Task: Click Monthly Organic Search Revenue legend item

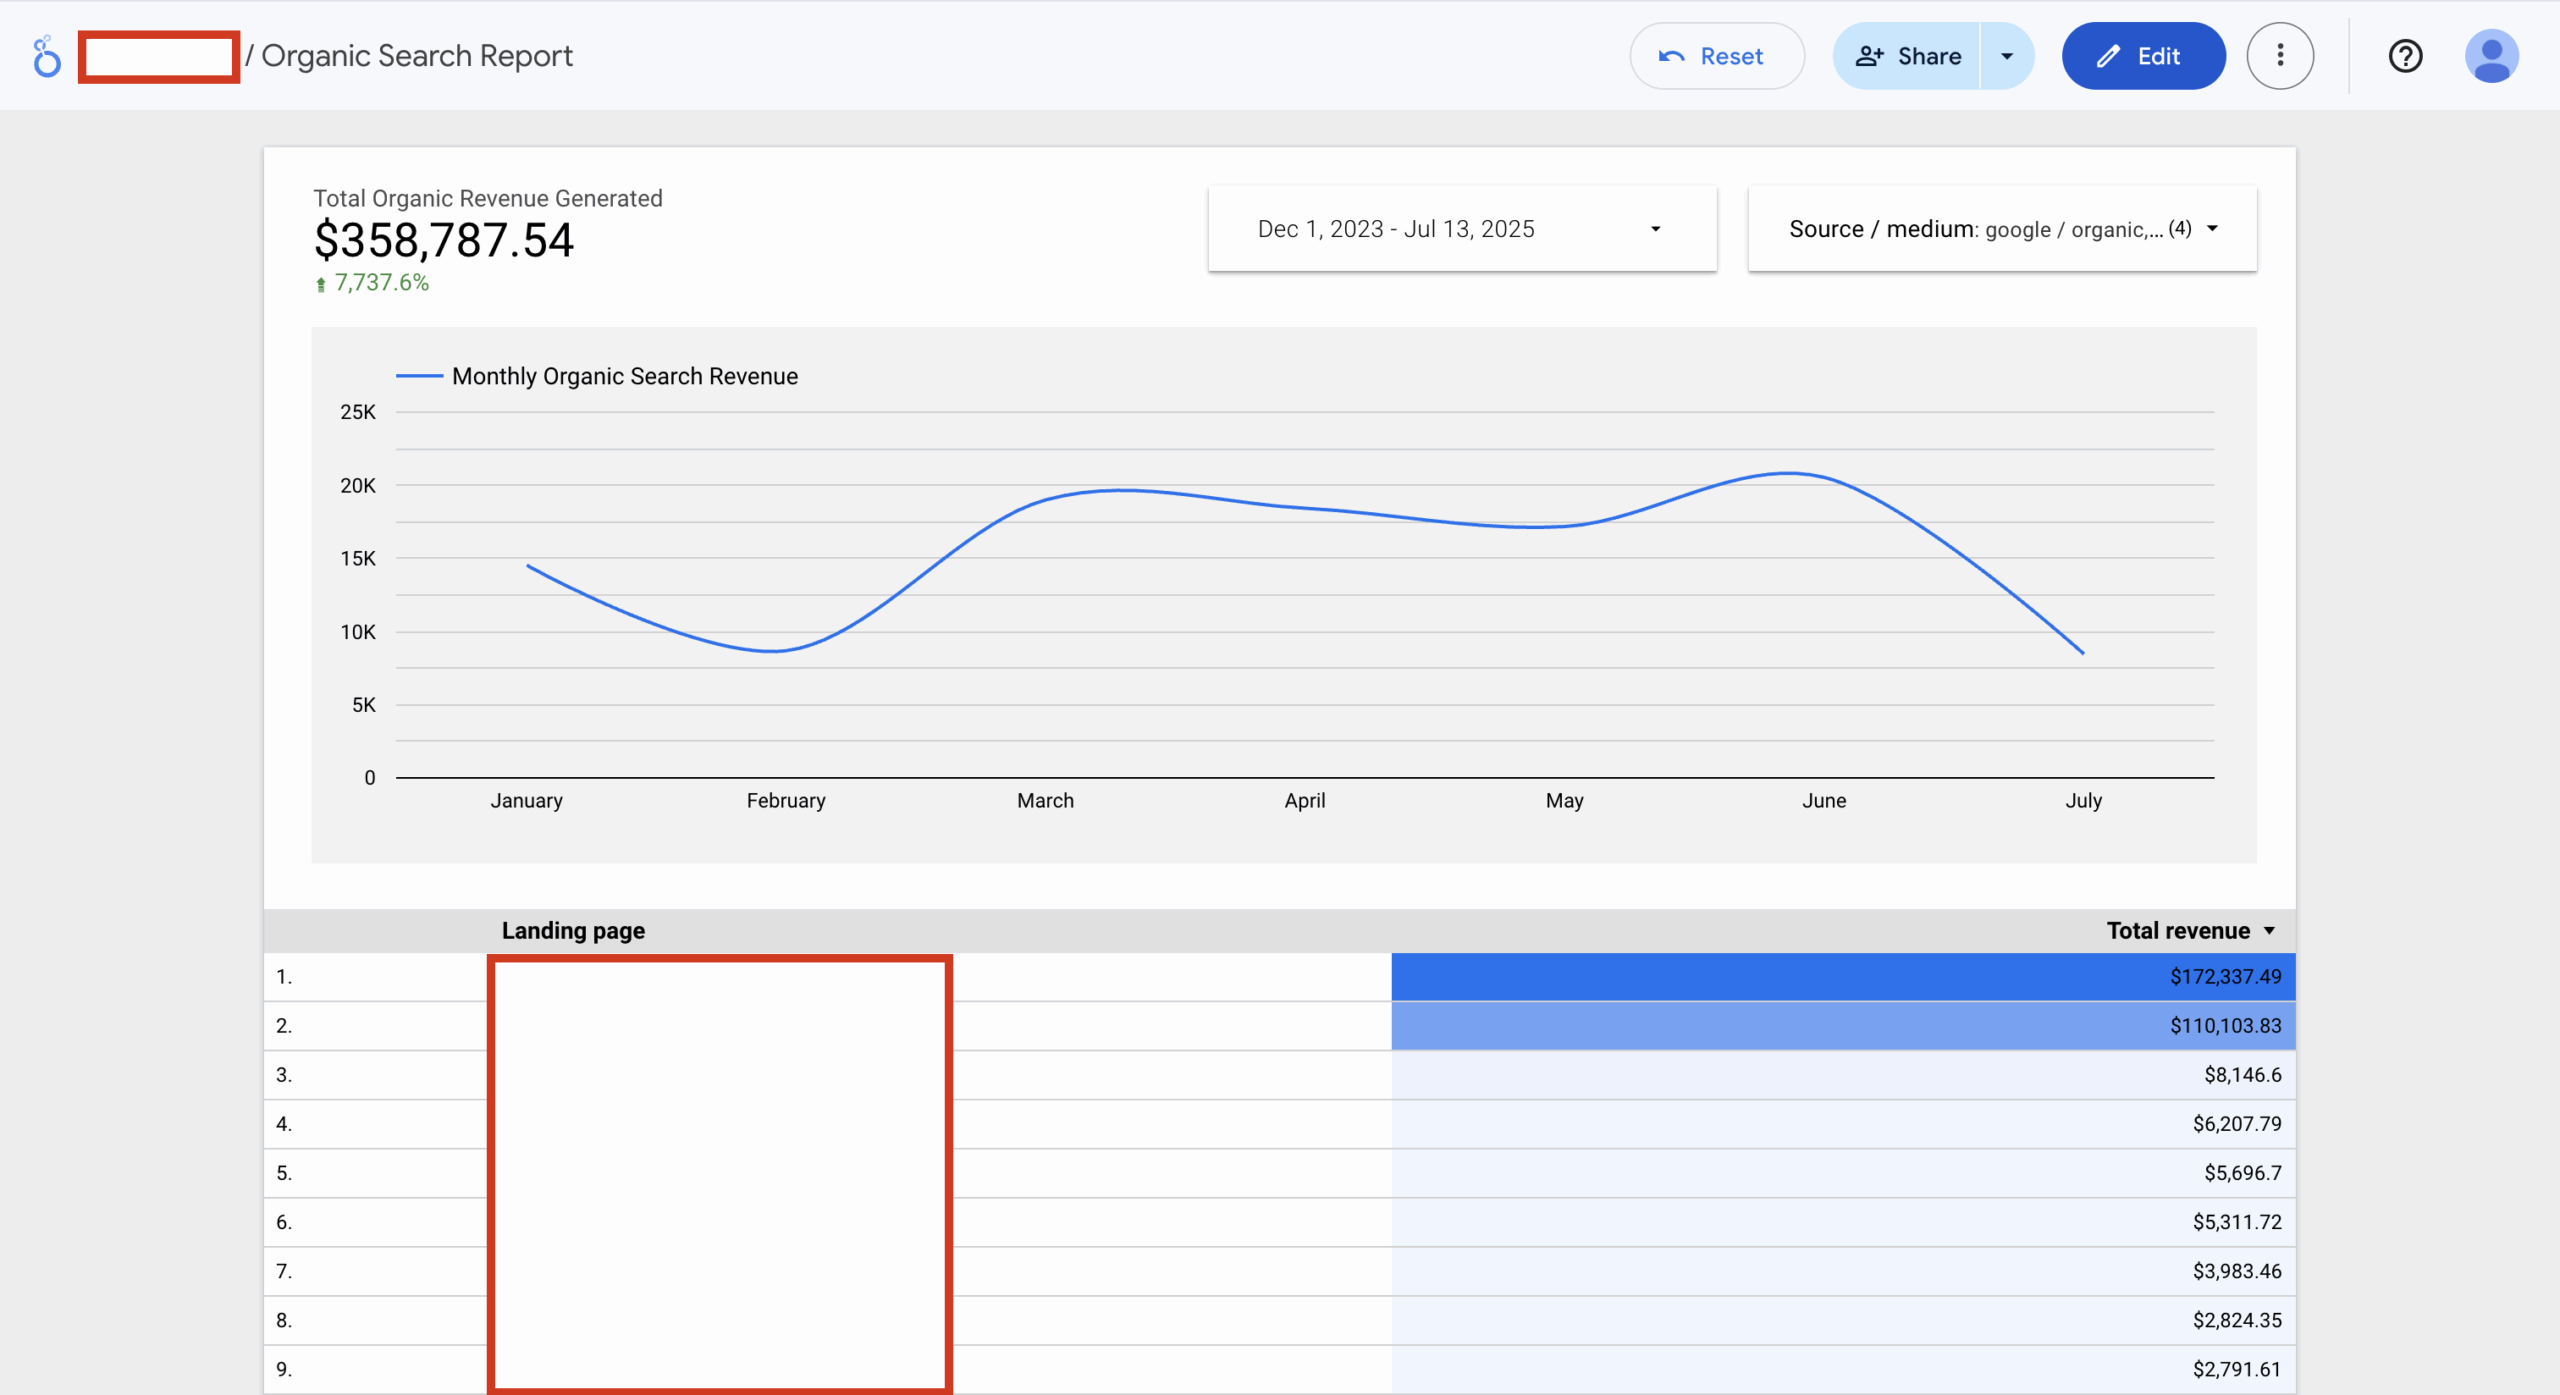Action: pos(624,377)
